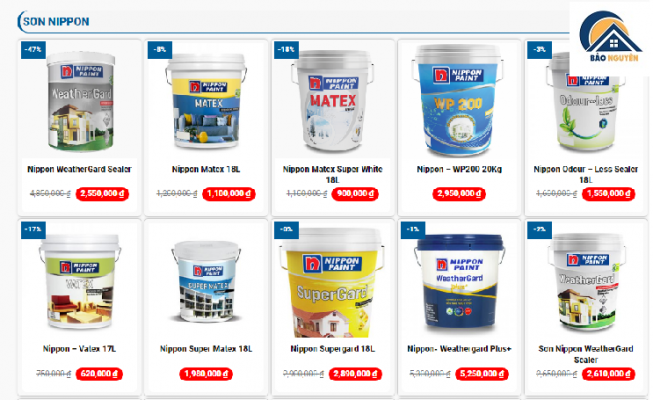Open the yellow SuperGard bucket image

tap(332, 283)
